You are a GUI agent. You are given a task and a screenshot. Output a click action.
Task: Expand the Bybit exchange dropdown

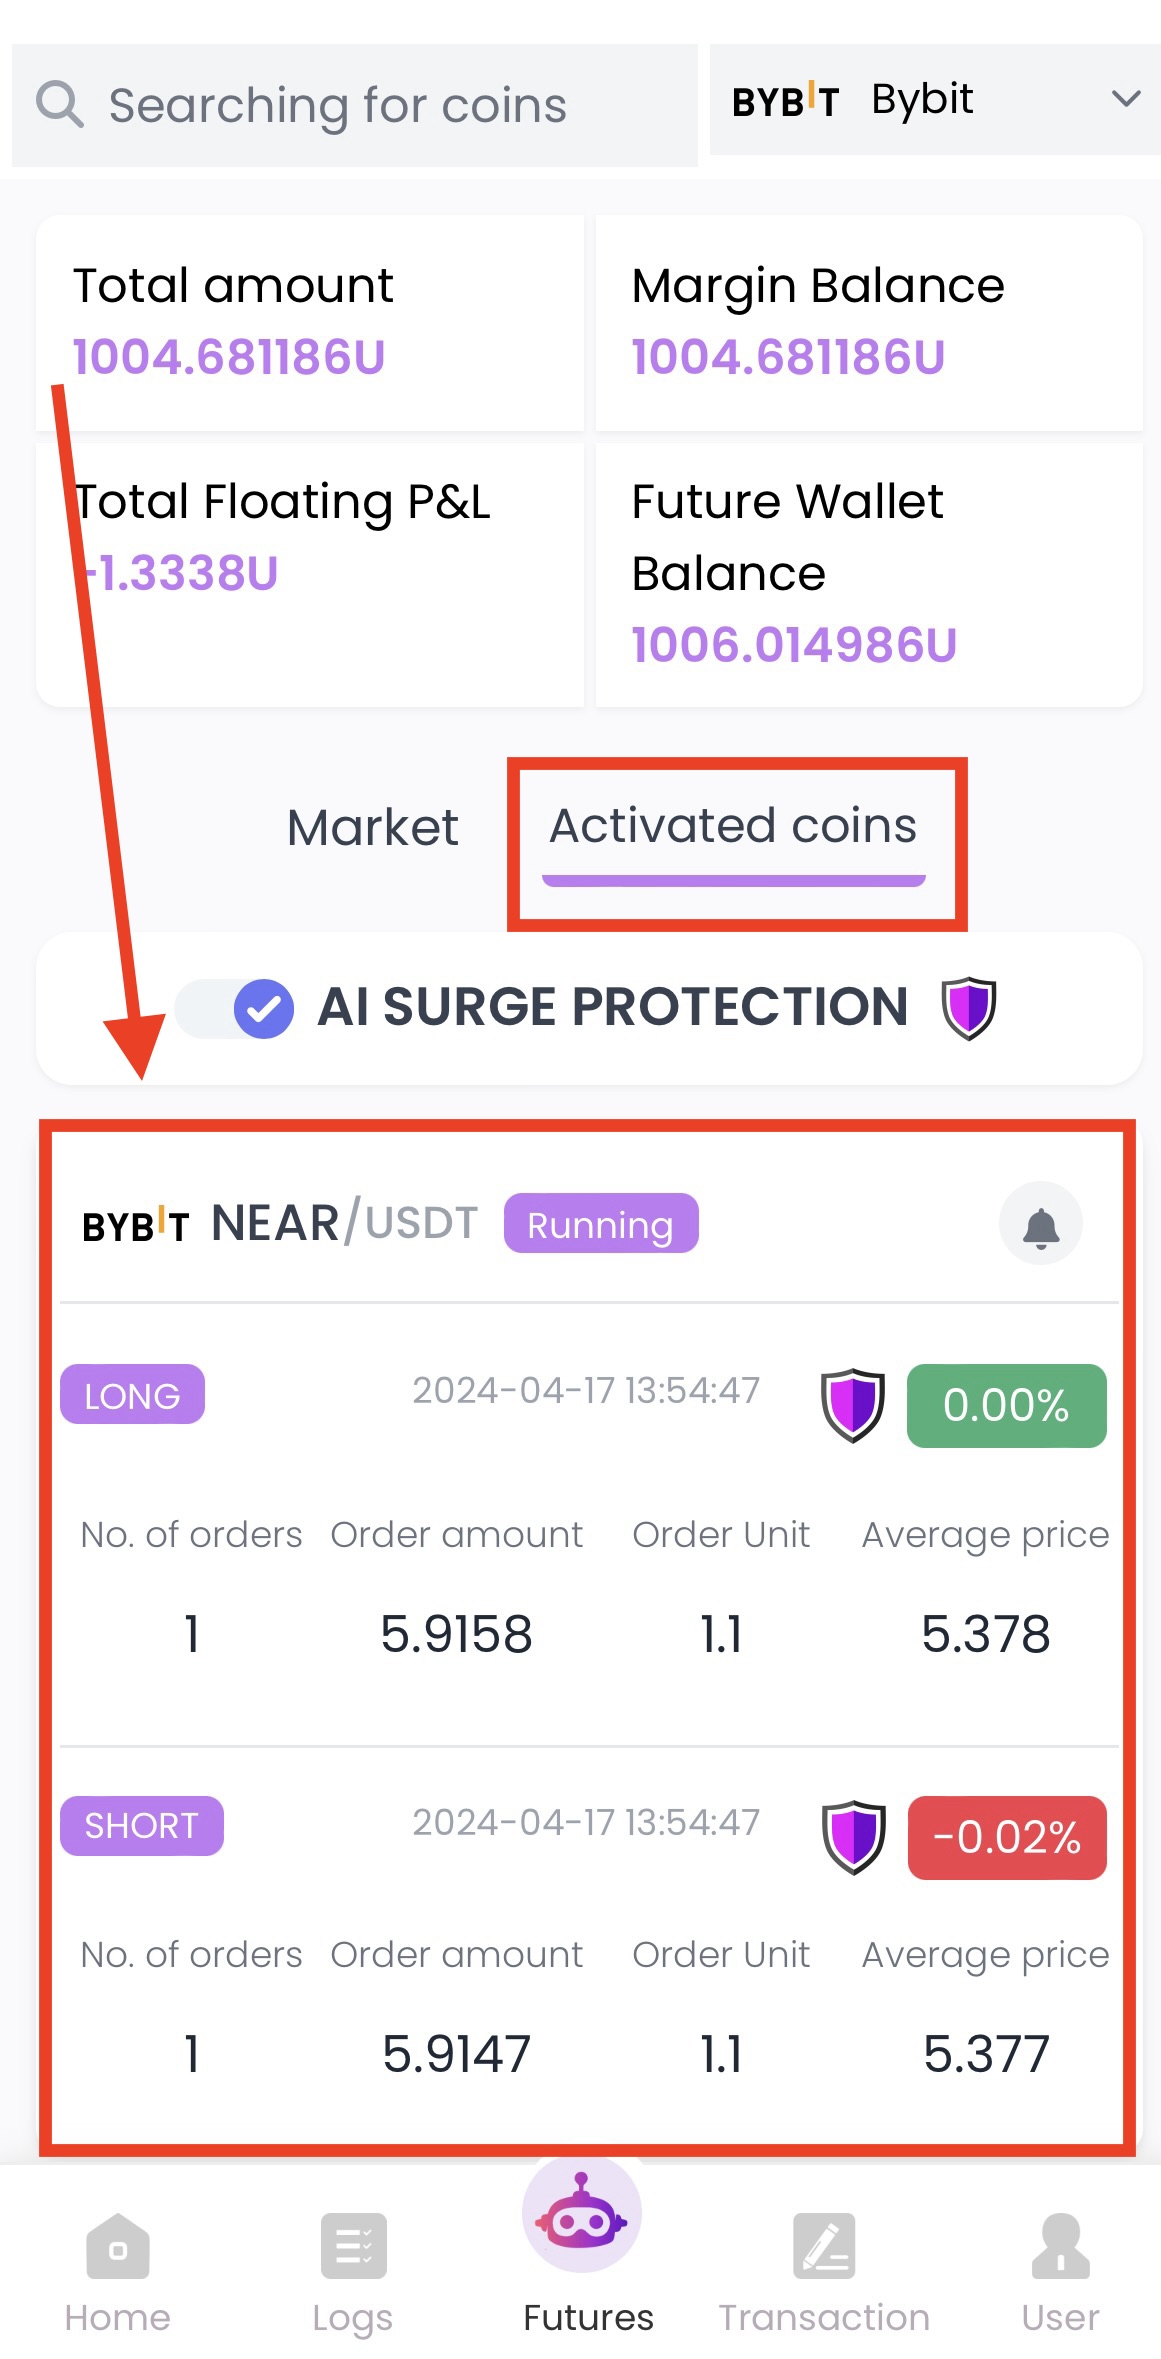pyautogui.click(x=935, y=100)
